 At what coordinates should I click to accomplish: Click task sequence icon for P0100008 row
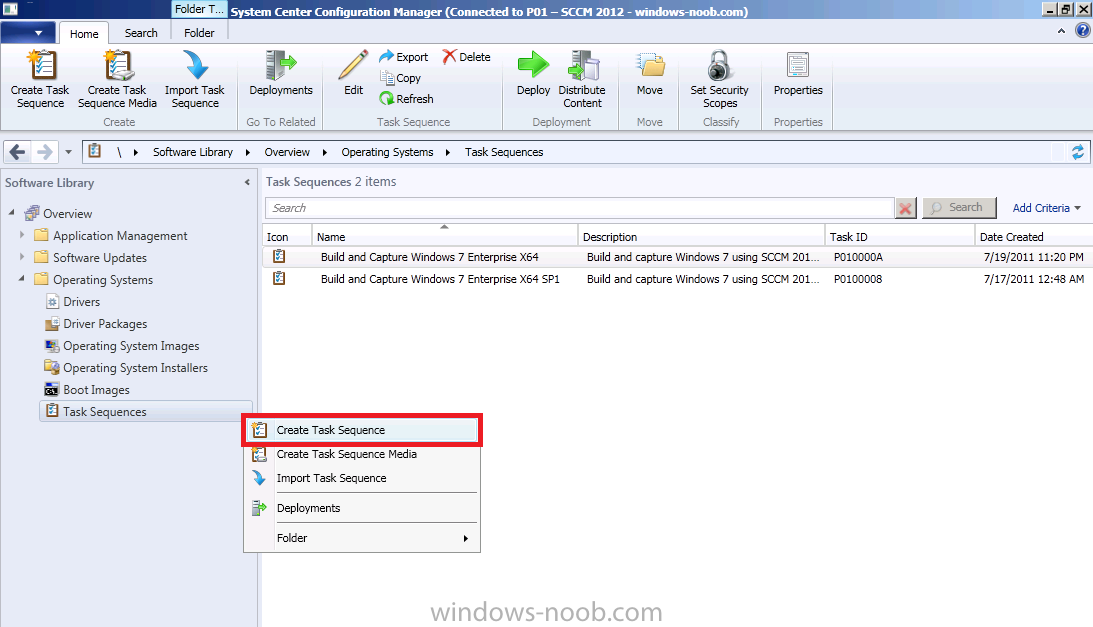279,278
